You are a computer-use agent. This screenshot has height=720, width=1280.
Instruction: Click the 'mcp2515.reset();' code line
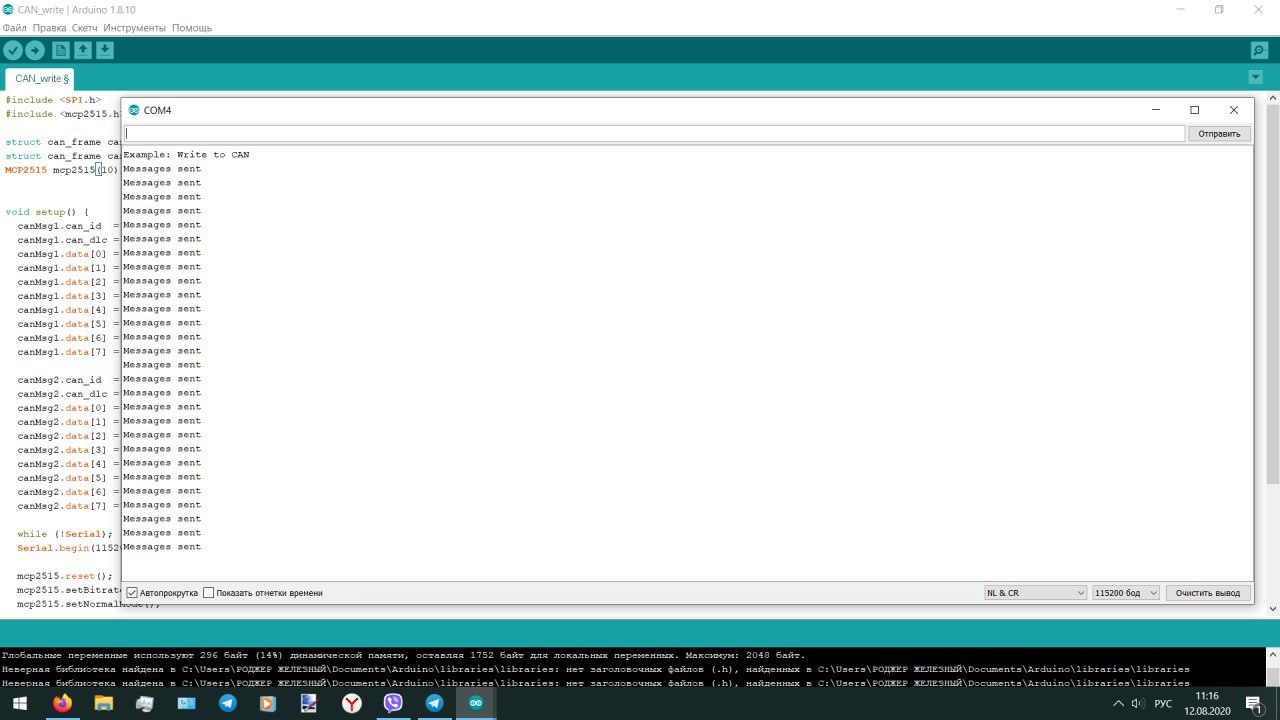[x=65, y=576]
